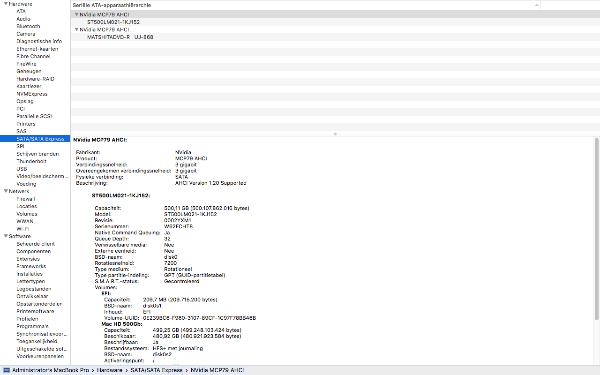The width and height of the screenshot is (600, 375).
Task: Select Installaties under Software
Action: pyautogui.click(x=29, y=274)
